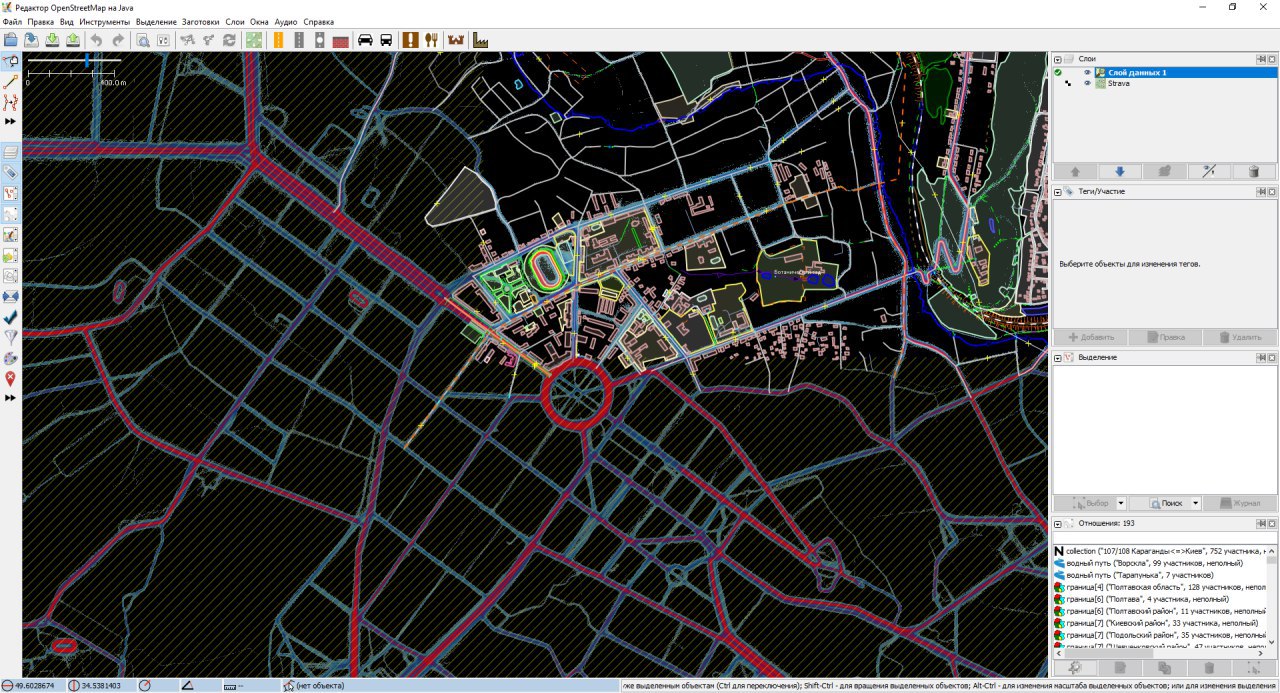Image resolution: width=1280 pixels, height=693 pixels.
Task: Click the factory preset icon
Action: click(x=480, y=40)
